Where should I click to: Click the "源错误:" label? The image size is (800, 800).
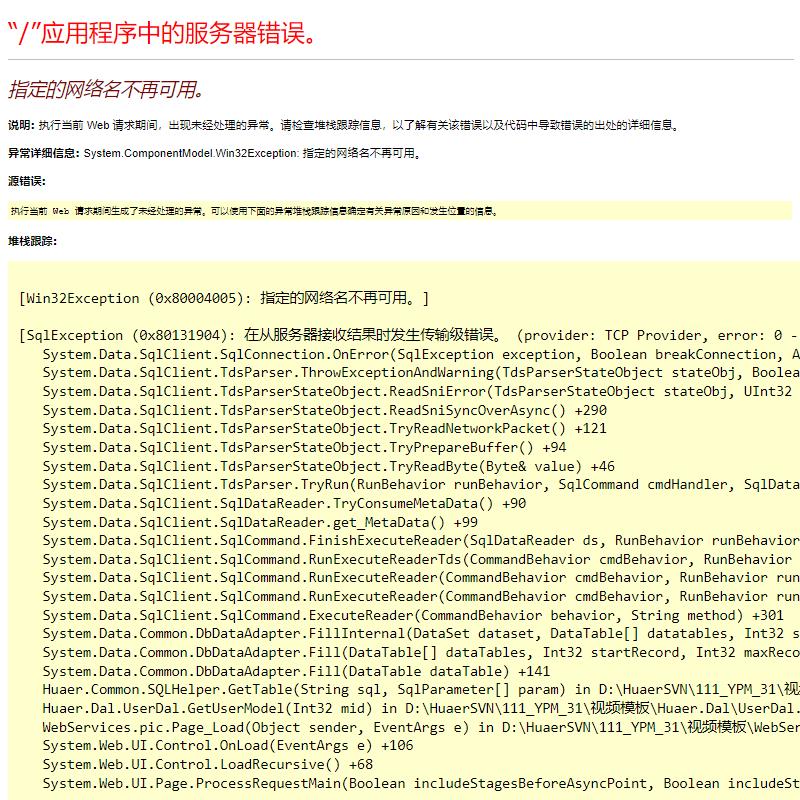pyautogui.click(x=27, y=181)
